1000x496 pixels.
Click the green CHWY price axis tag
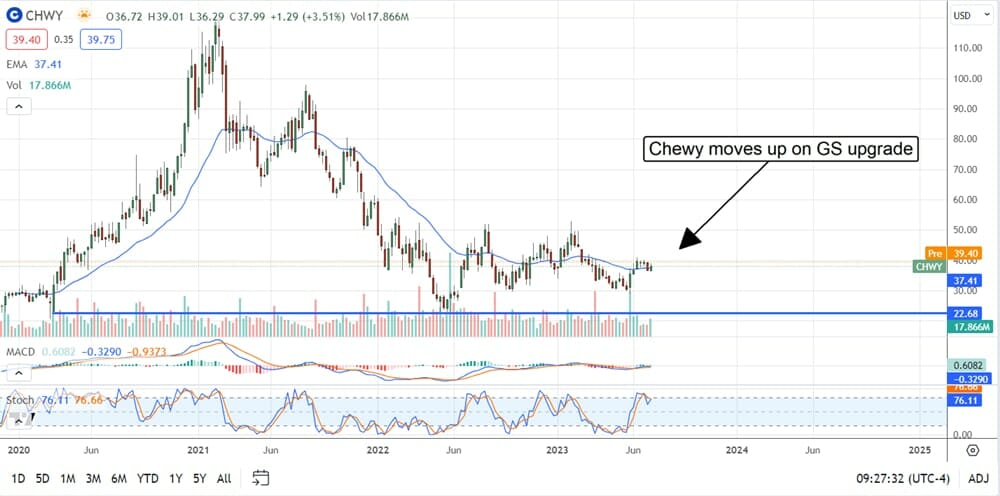point(927,267)
